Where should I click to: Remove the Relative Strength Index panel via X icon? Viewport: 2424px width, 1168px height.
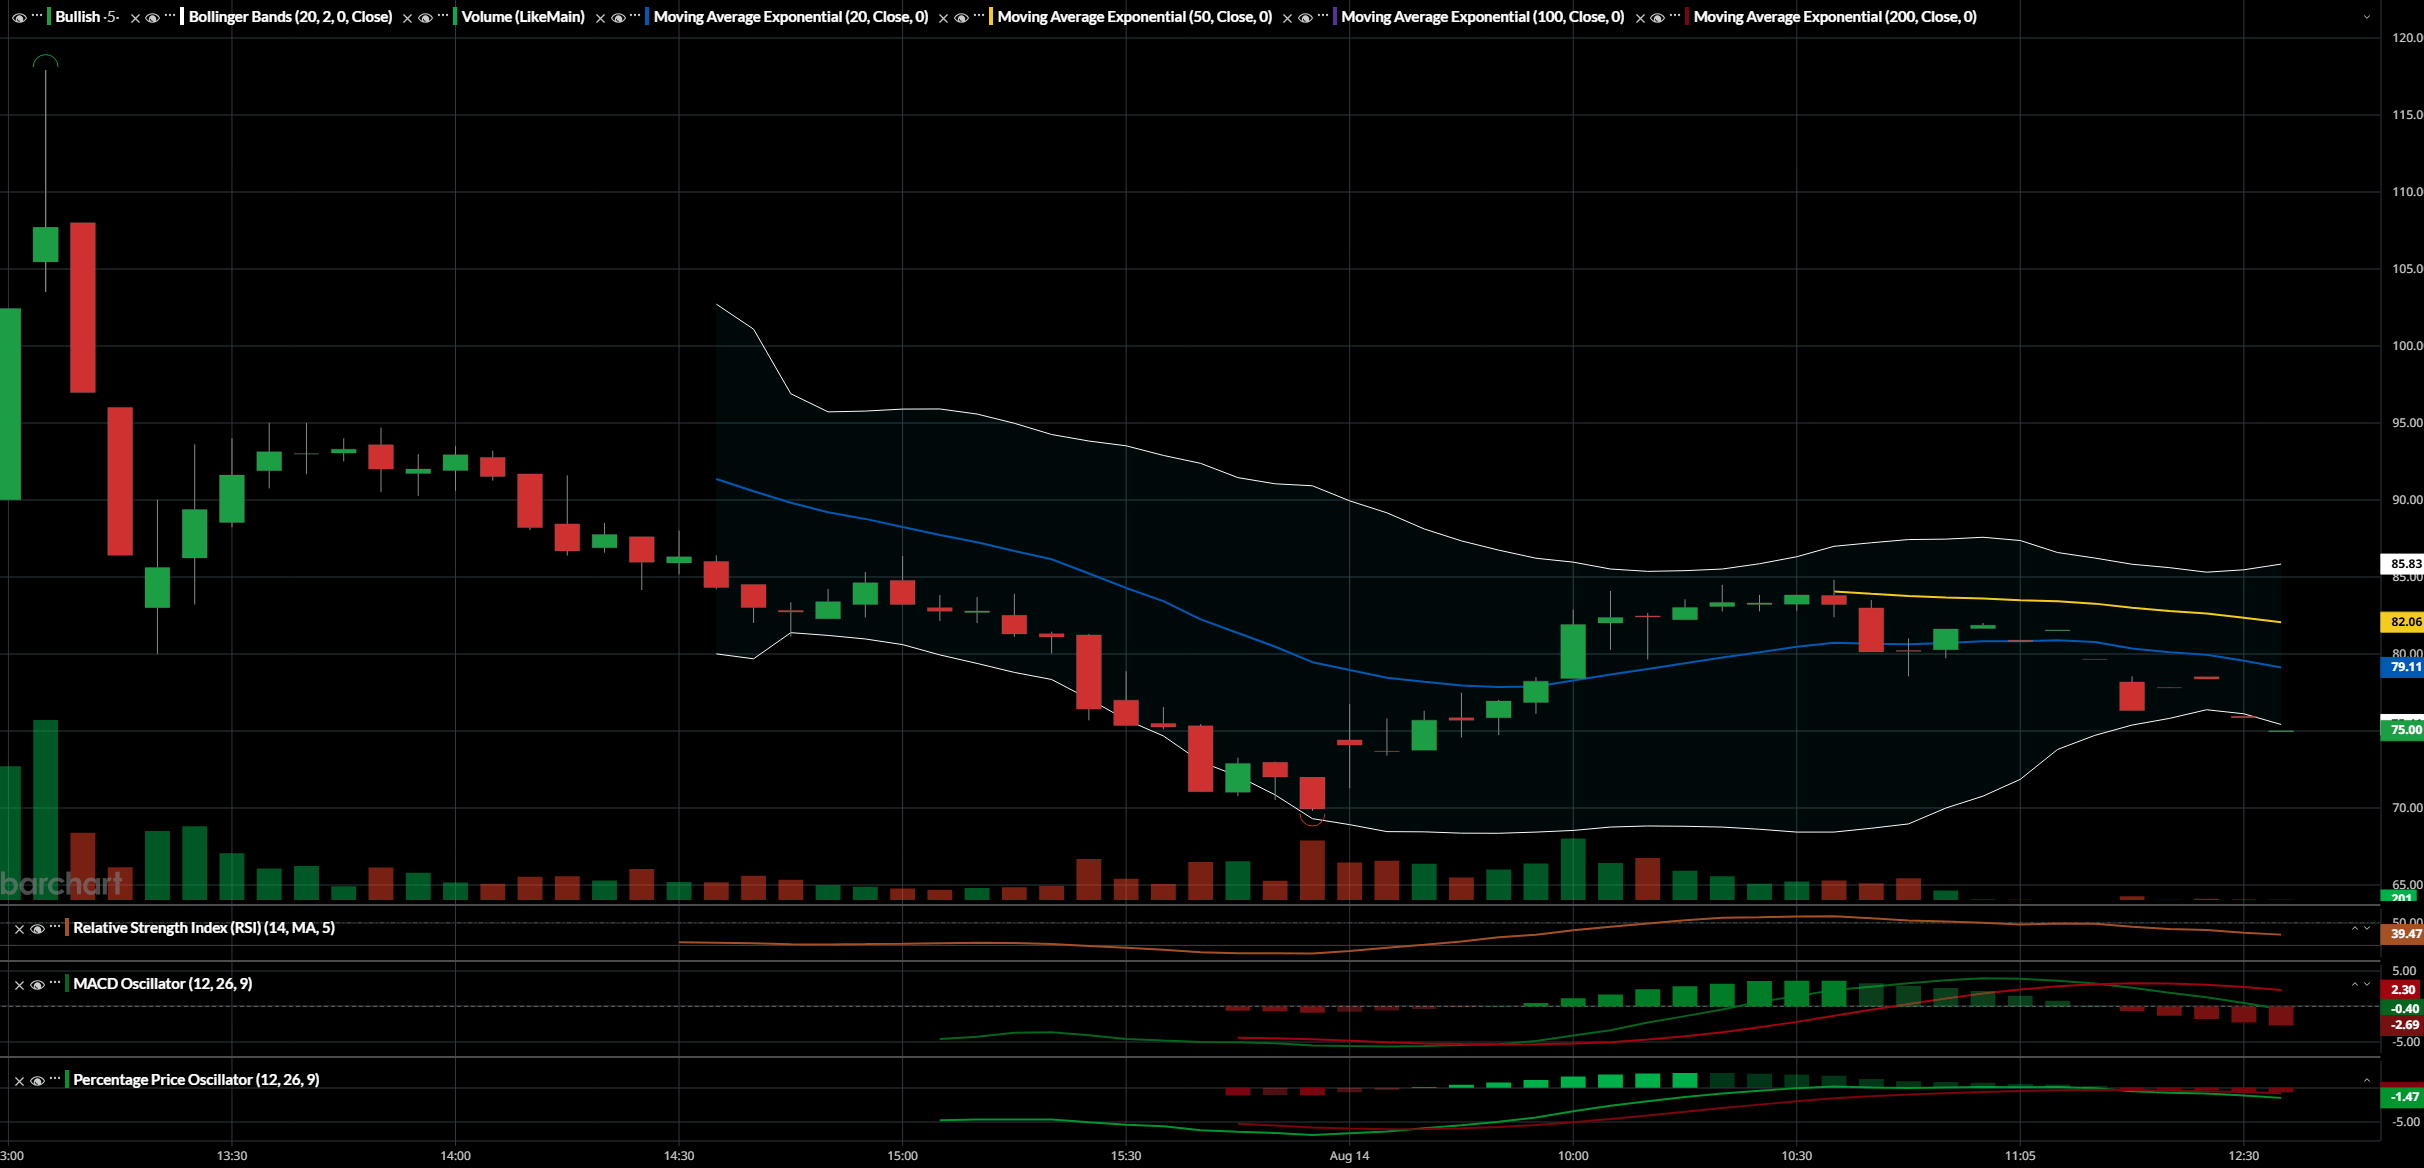[19, 928]
